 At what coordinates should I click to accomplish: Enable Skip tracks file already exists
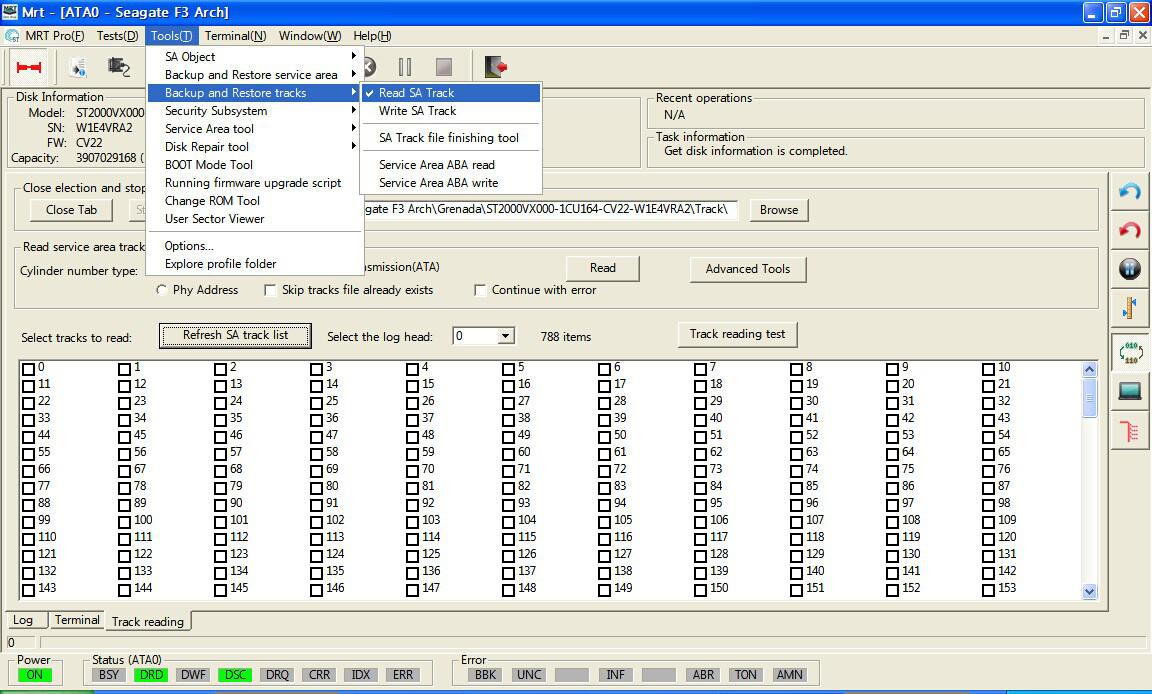tap(270, 291)
